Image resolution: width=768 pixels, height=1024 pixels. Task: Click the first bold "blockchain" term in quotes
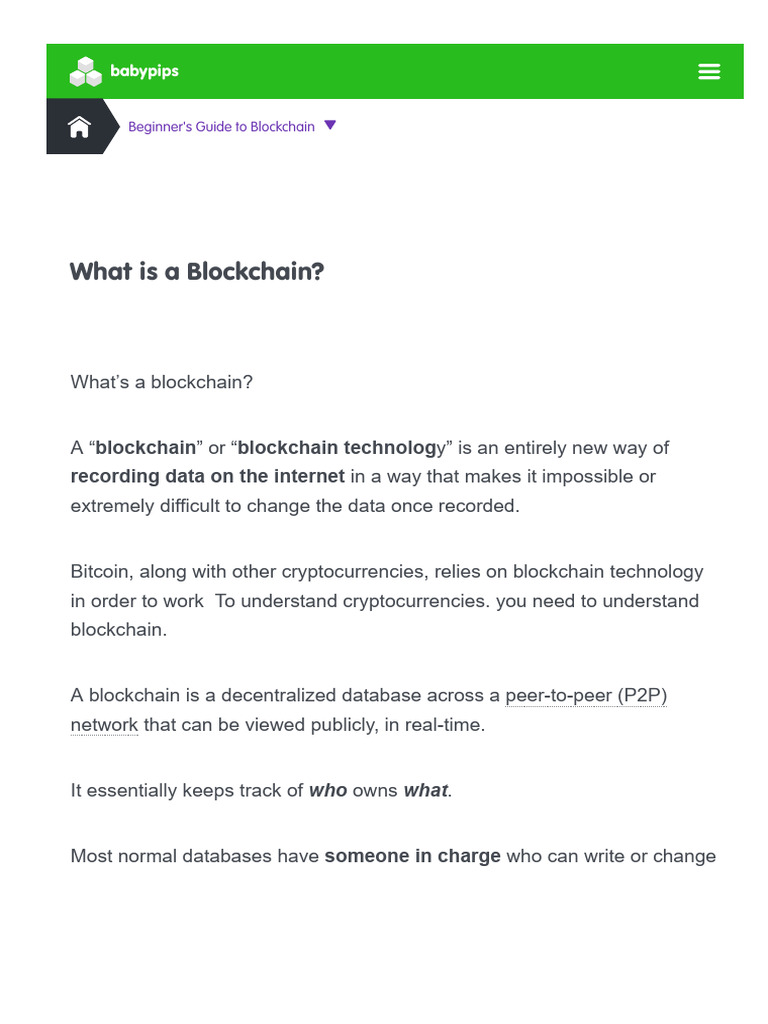click(146, 447)
